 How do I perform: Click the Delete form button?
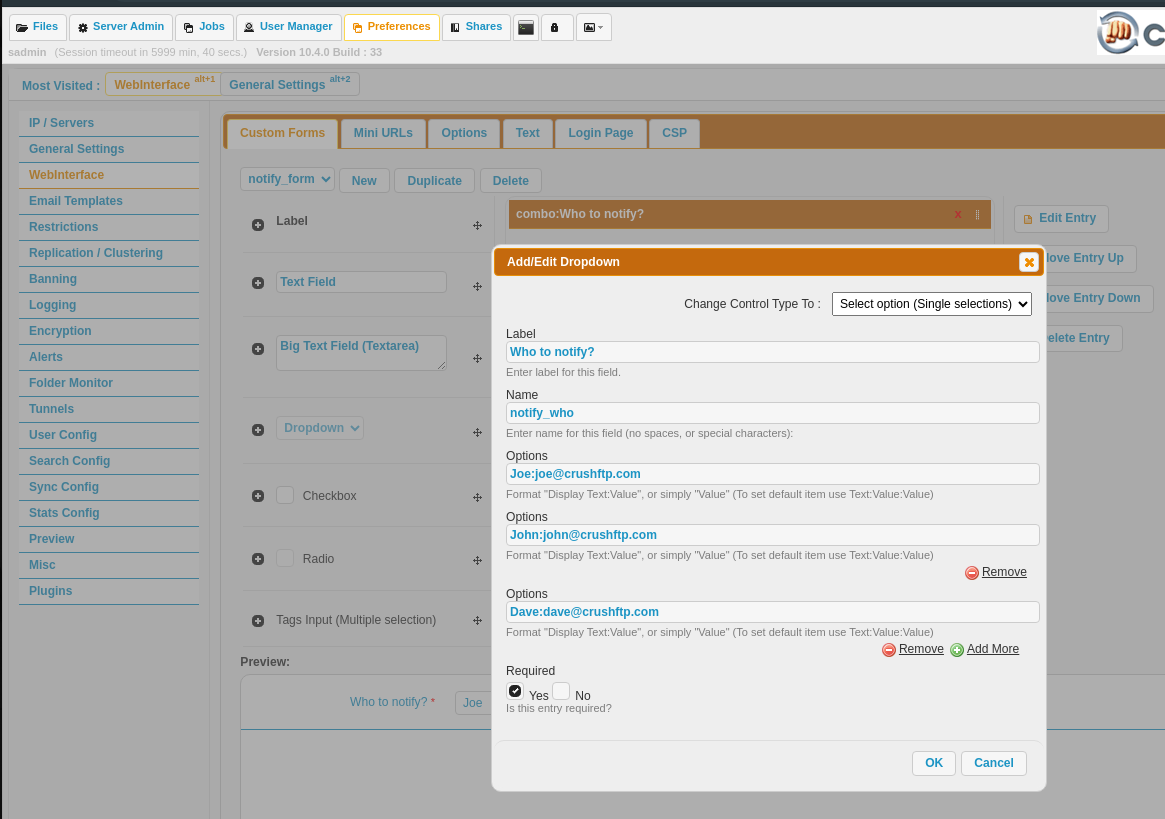(511, 181)
